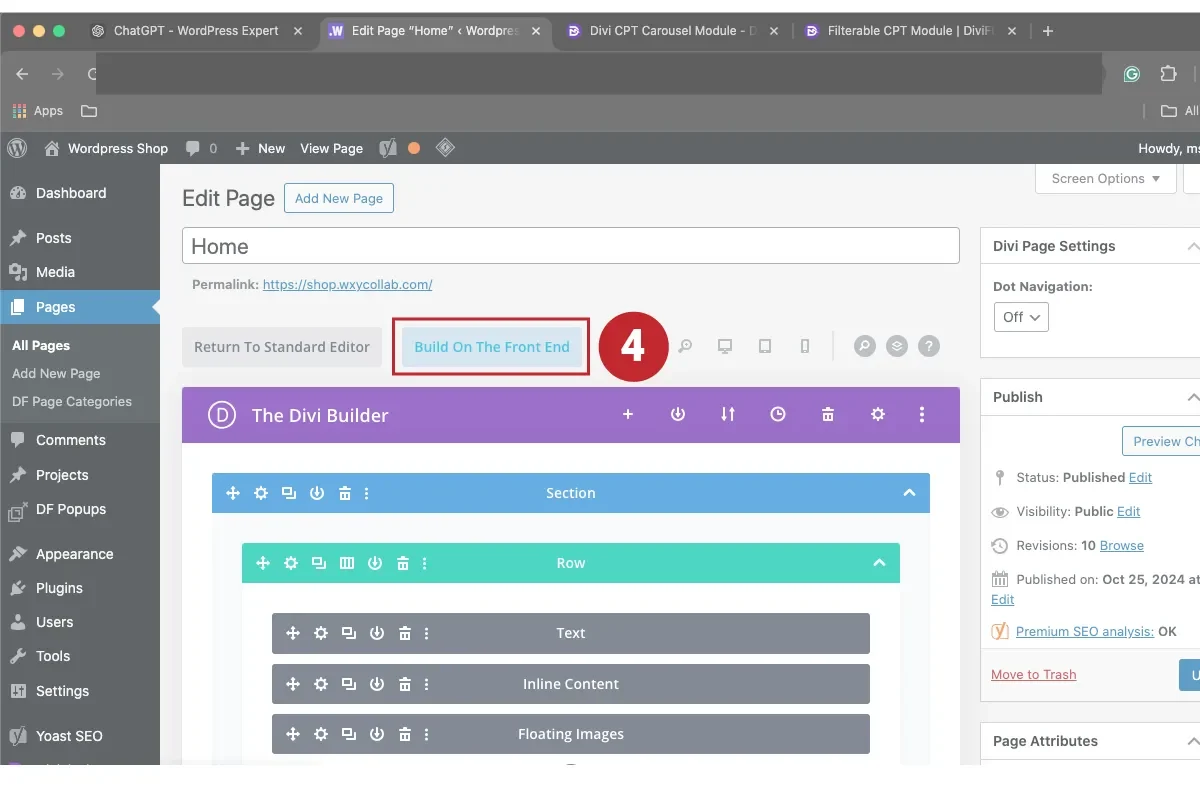Image resolution: width=1200 pixels, height=800 pixels.
Task: Duplicate the Text module with its copy icon
Action: point(349,633)
